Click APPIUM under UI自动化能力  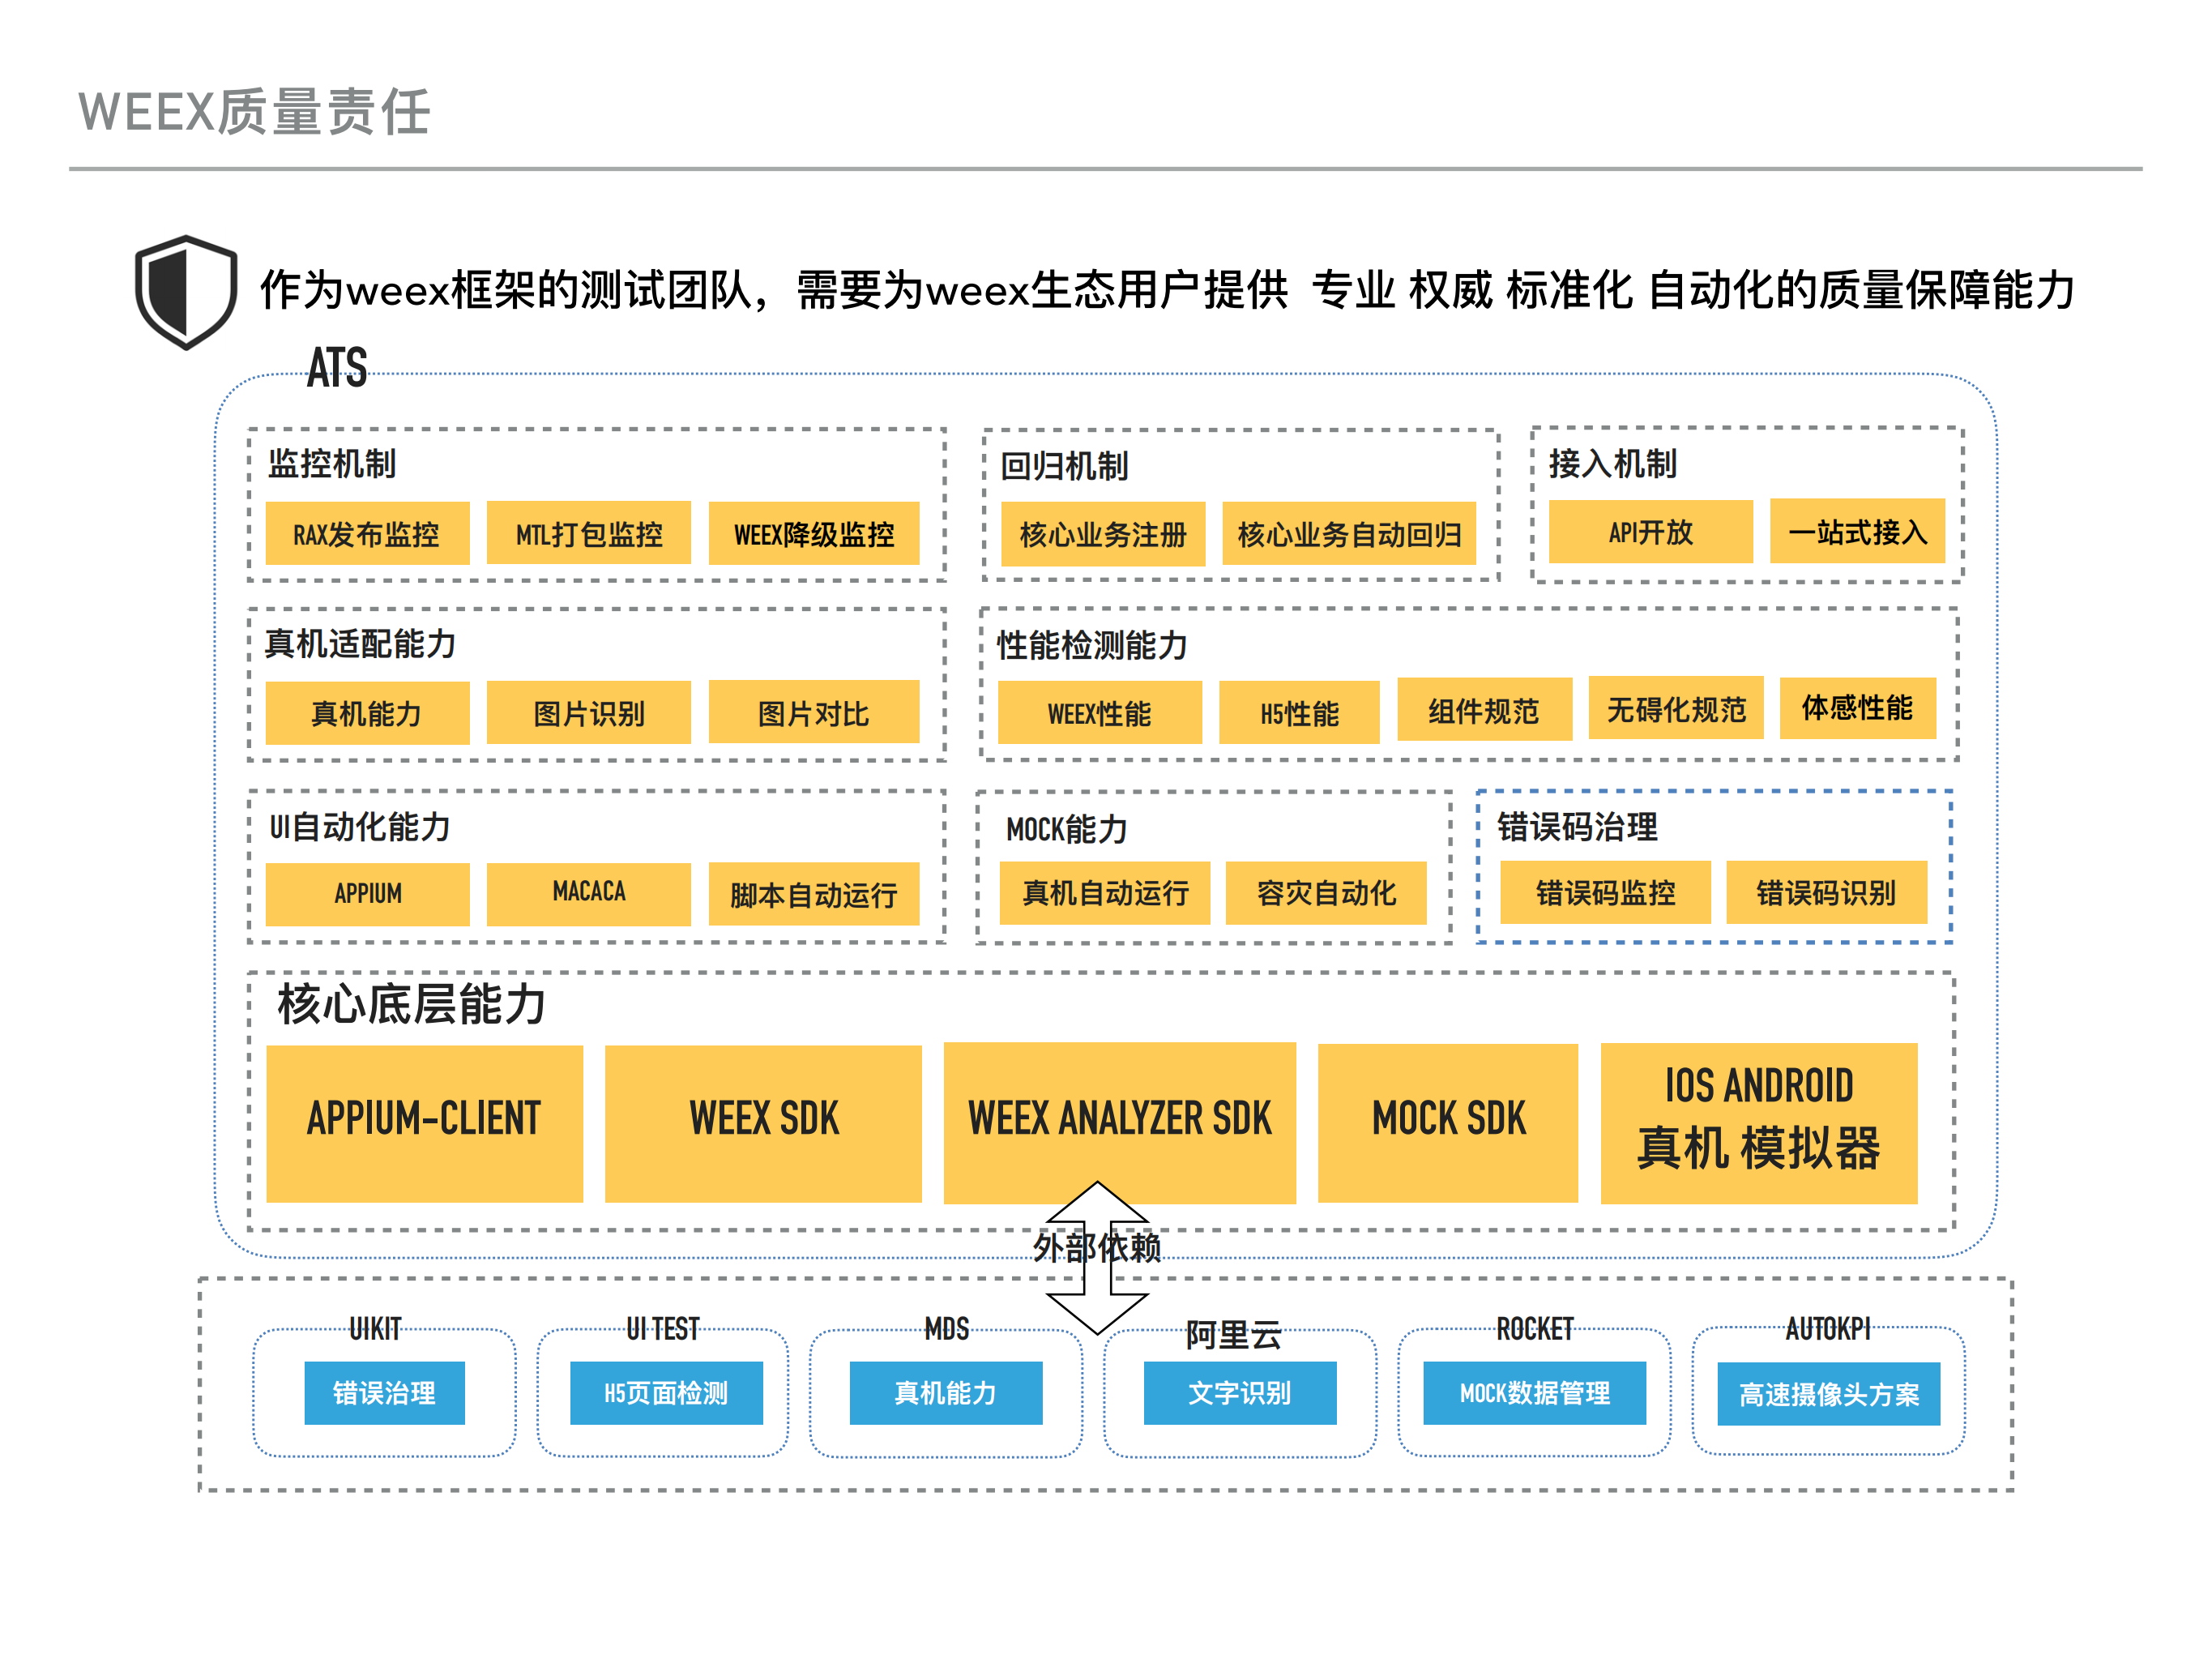click(367, 893)
